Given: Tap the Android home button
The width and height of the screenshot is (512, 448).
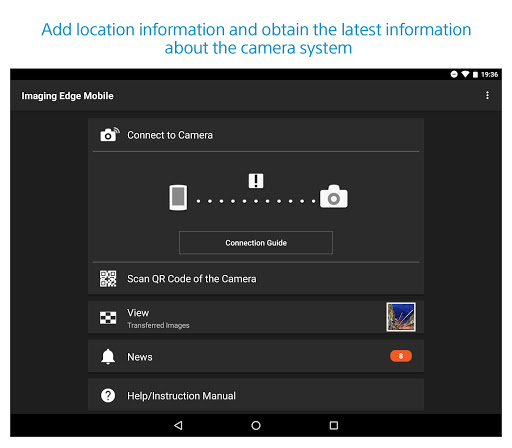Looking at the screenshot, I should (256, 425).
